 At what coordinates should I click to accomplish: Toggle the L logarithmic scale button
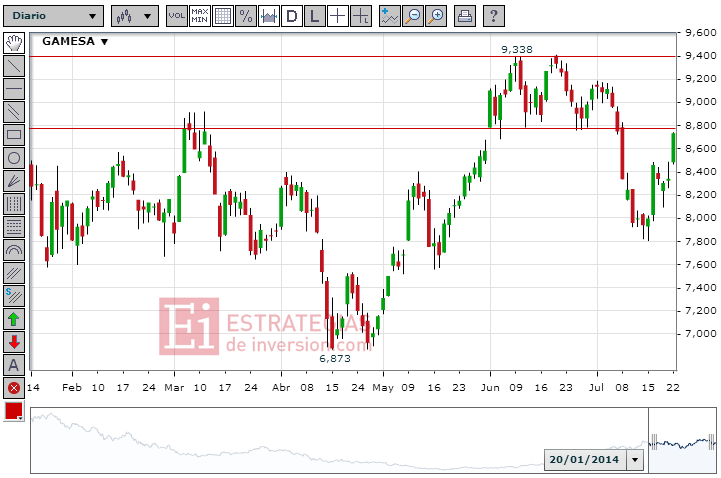(315, 16)
